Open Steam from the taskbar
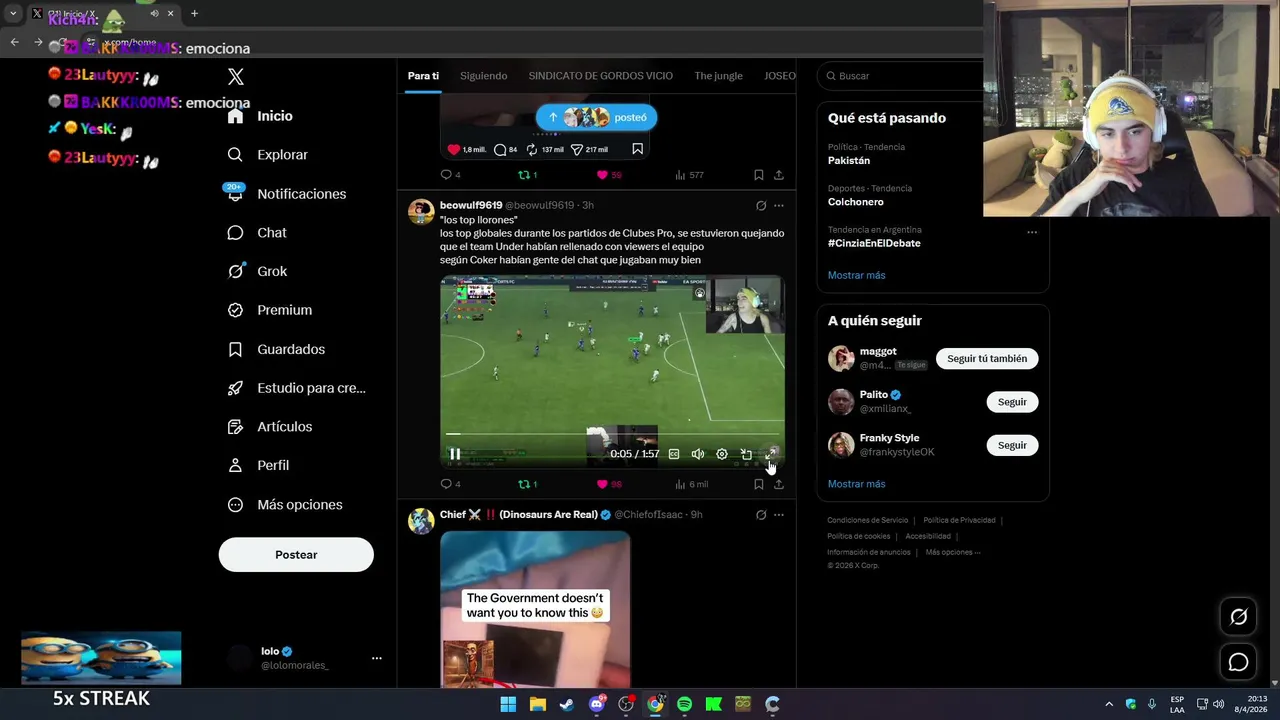The width and height of the screenshot is (1280, 720). [x=567, y=704]
